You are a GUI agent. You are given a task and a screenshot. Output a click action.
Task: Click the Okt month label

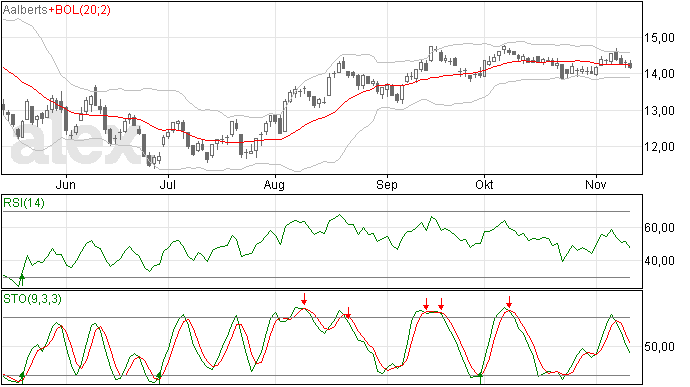point(484,184)
